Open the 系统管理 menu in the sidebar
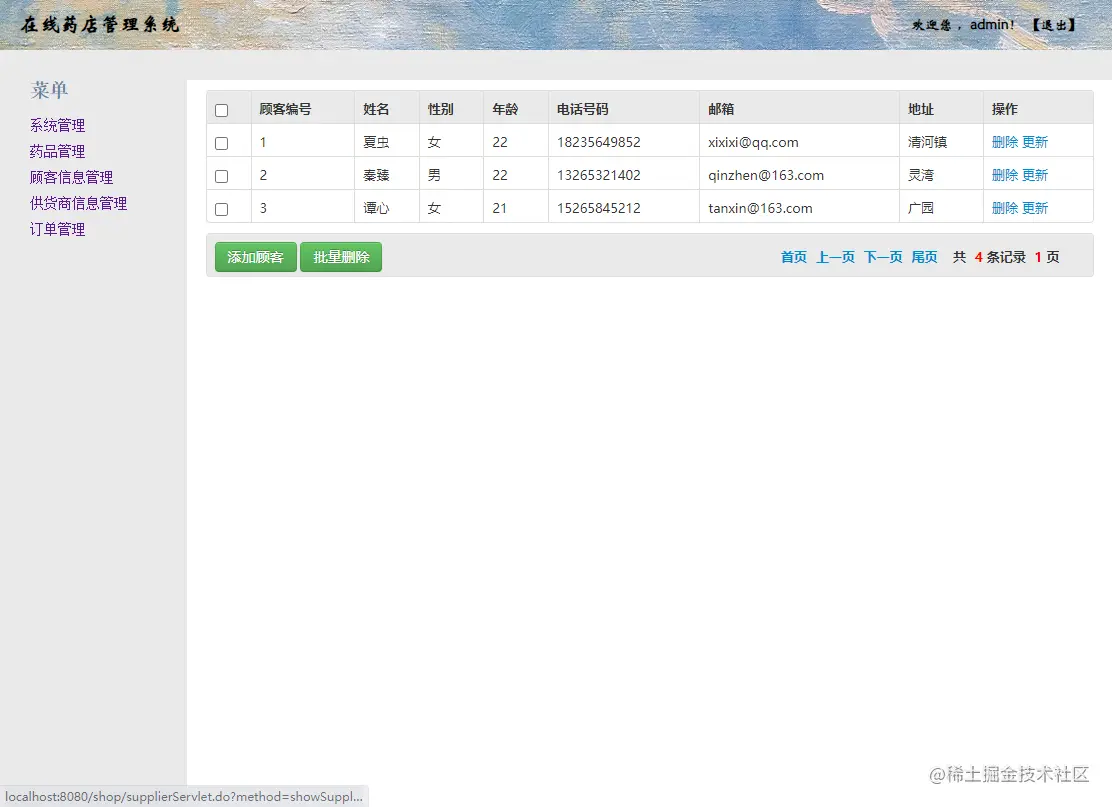This screenshot has height=807, width=1112. (57, 124)
